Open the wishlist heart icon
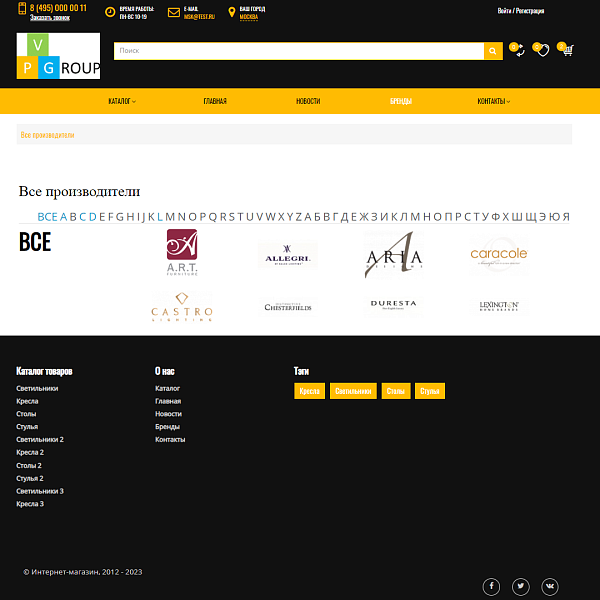Viewport: 600px width, 600px height. (542, 50)
